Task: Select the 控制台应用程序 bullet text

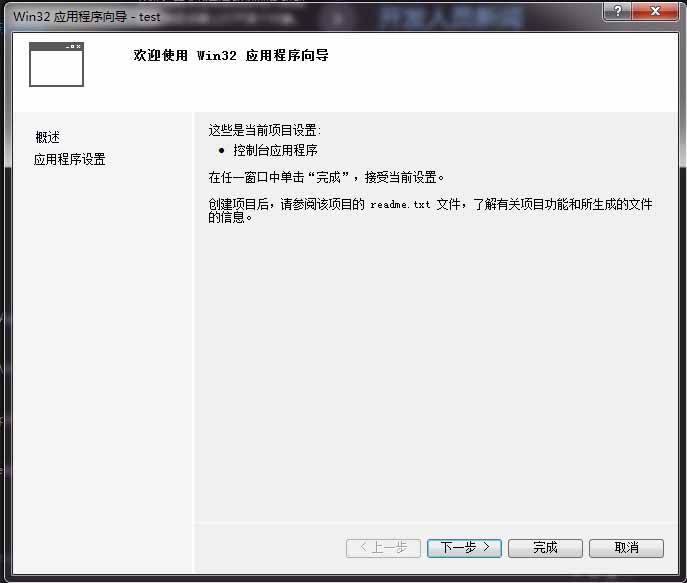Action: (275, 150)
